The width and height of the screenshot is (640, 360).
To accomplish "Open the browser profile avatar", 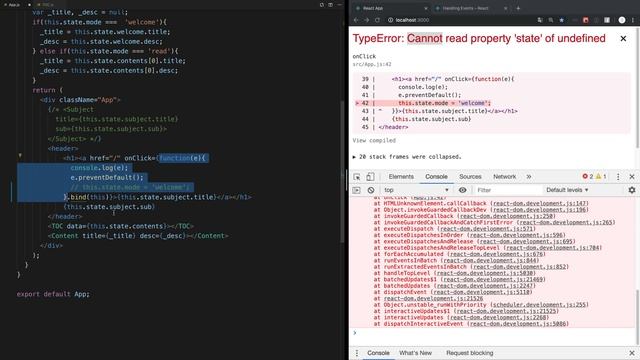I will [x=622, y=20].
